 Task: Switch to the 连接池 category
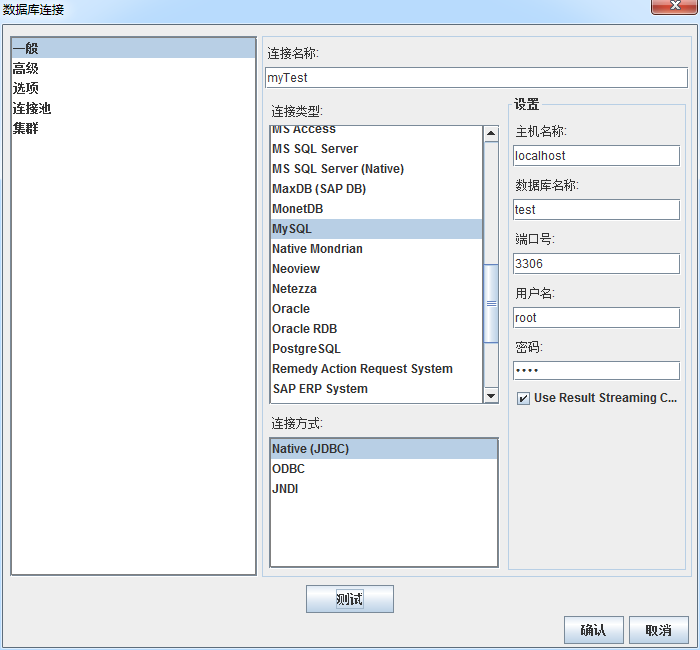[x=133, y=108]
